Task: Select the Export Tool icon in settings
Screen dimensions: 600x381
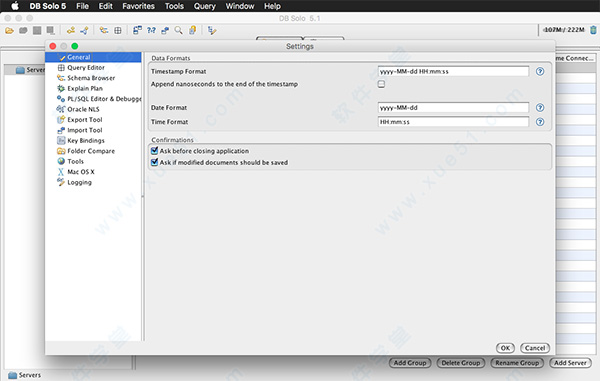Action: pyautogui.click(x=61, y=120)
